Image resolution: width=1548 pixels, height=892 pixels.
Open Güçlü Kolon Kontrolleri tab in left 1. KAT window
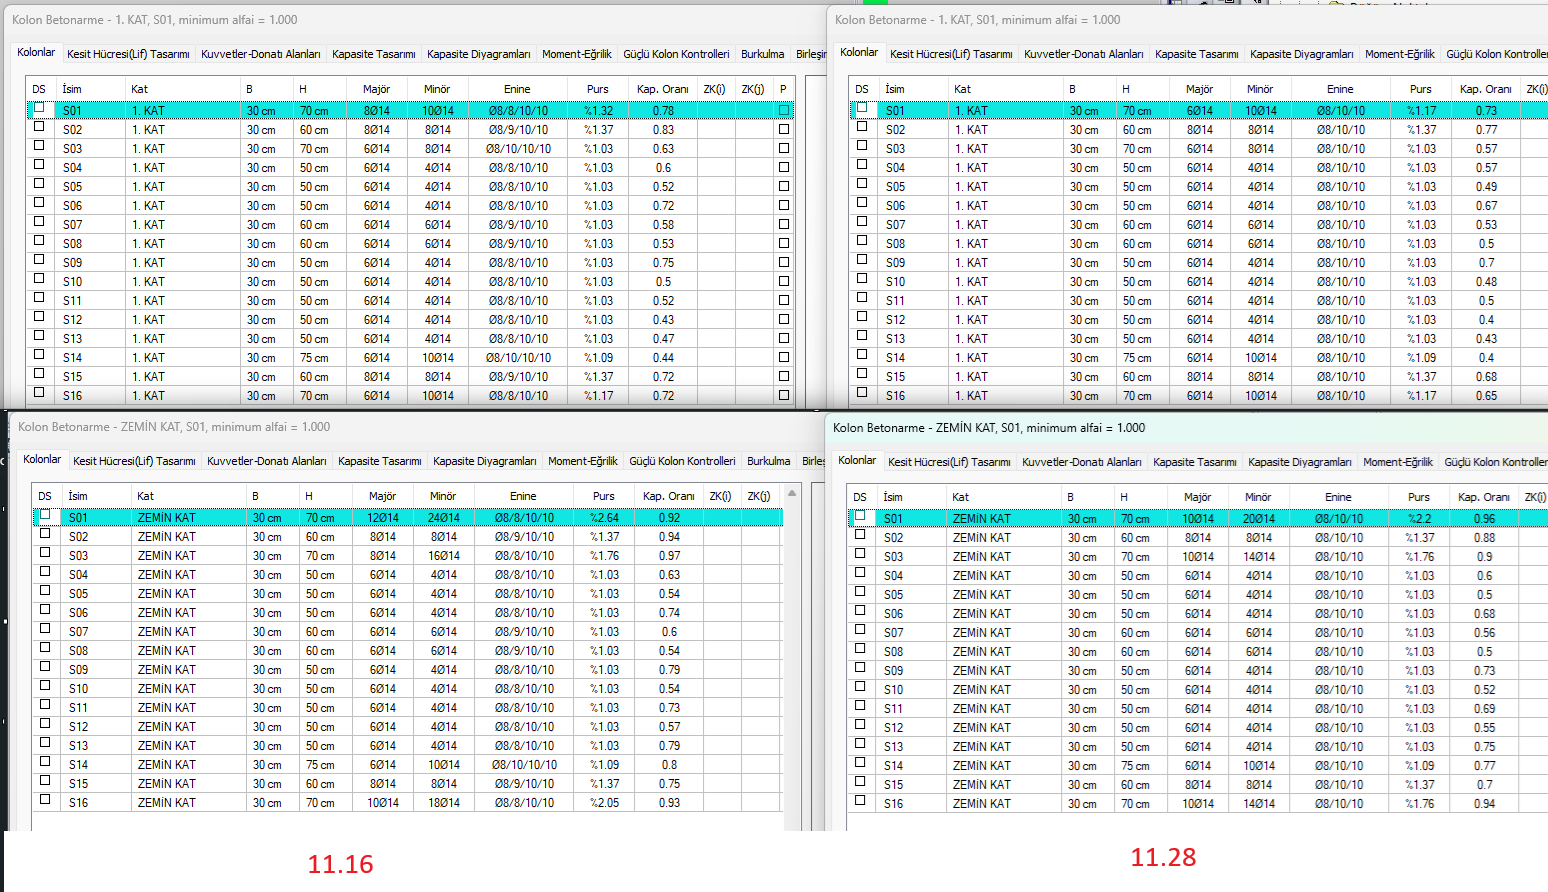coord(676,54)
